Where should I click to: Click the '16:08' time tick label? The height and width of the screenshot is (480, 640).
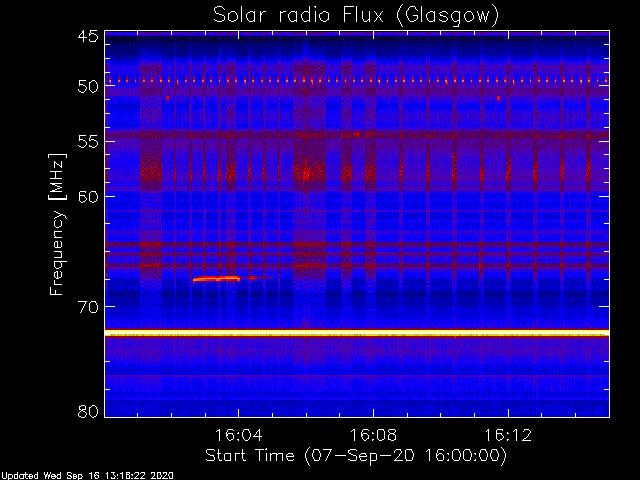(x=373, y=435)
